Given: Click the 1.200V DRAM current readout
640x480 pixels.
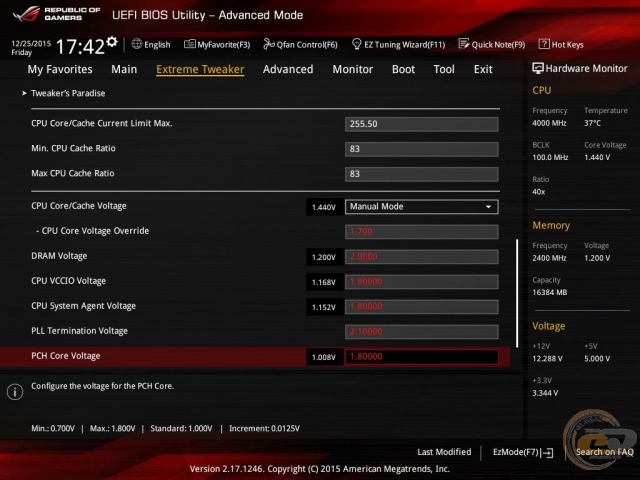Looking at the screenshot, I should click(x=324, y=257).
